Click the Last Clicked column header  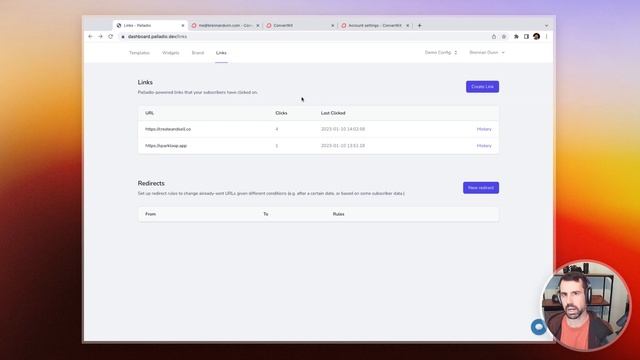pos(333,113)
